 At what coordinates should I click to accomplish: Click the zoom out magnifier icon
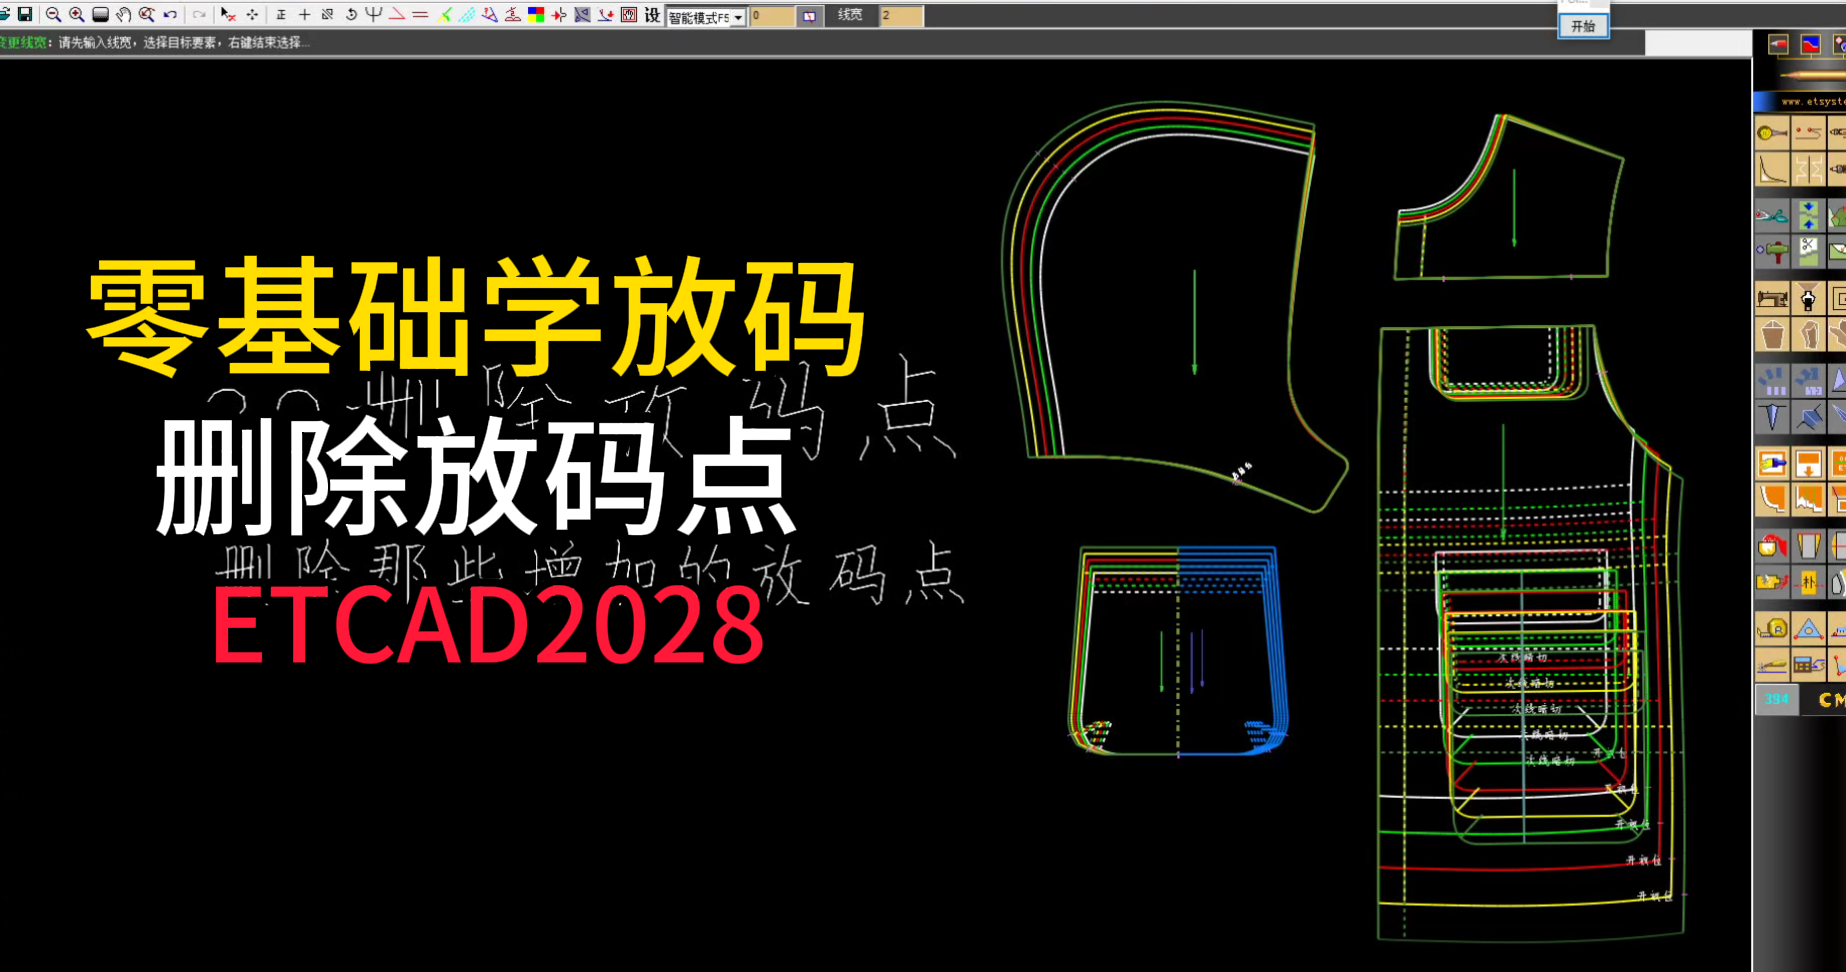click(x=54, y=14)
